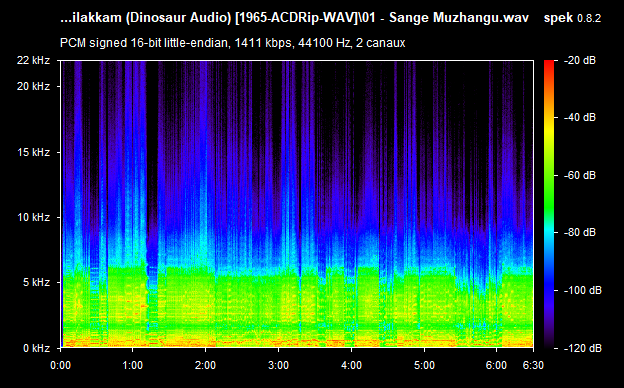Click the 22 kHz frequency axis label
Viewport: 624px width, 388px height.
click(33, 60)
